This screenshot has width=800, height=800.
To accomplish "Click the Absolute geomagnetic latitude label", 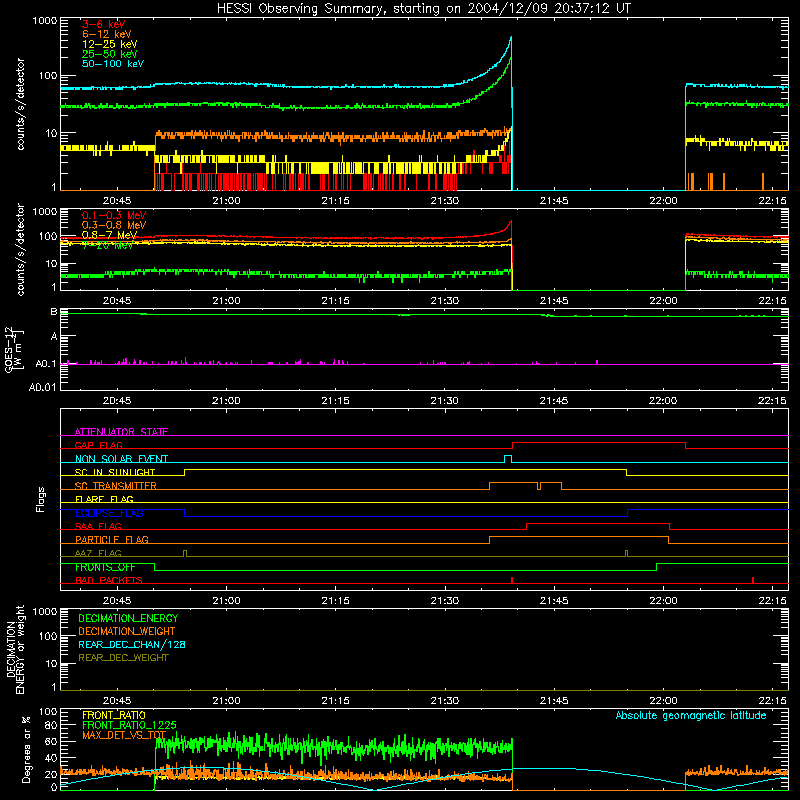I will point(691,715).
